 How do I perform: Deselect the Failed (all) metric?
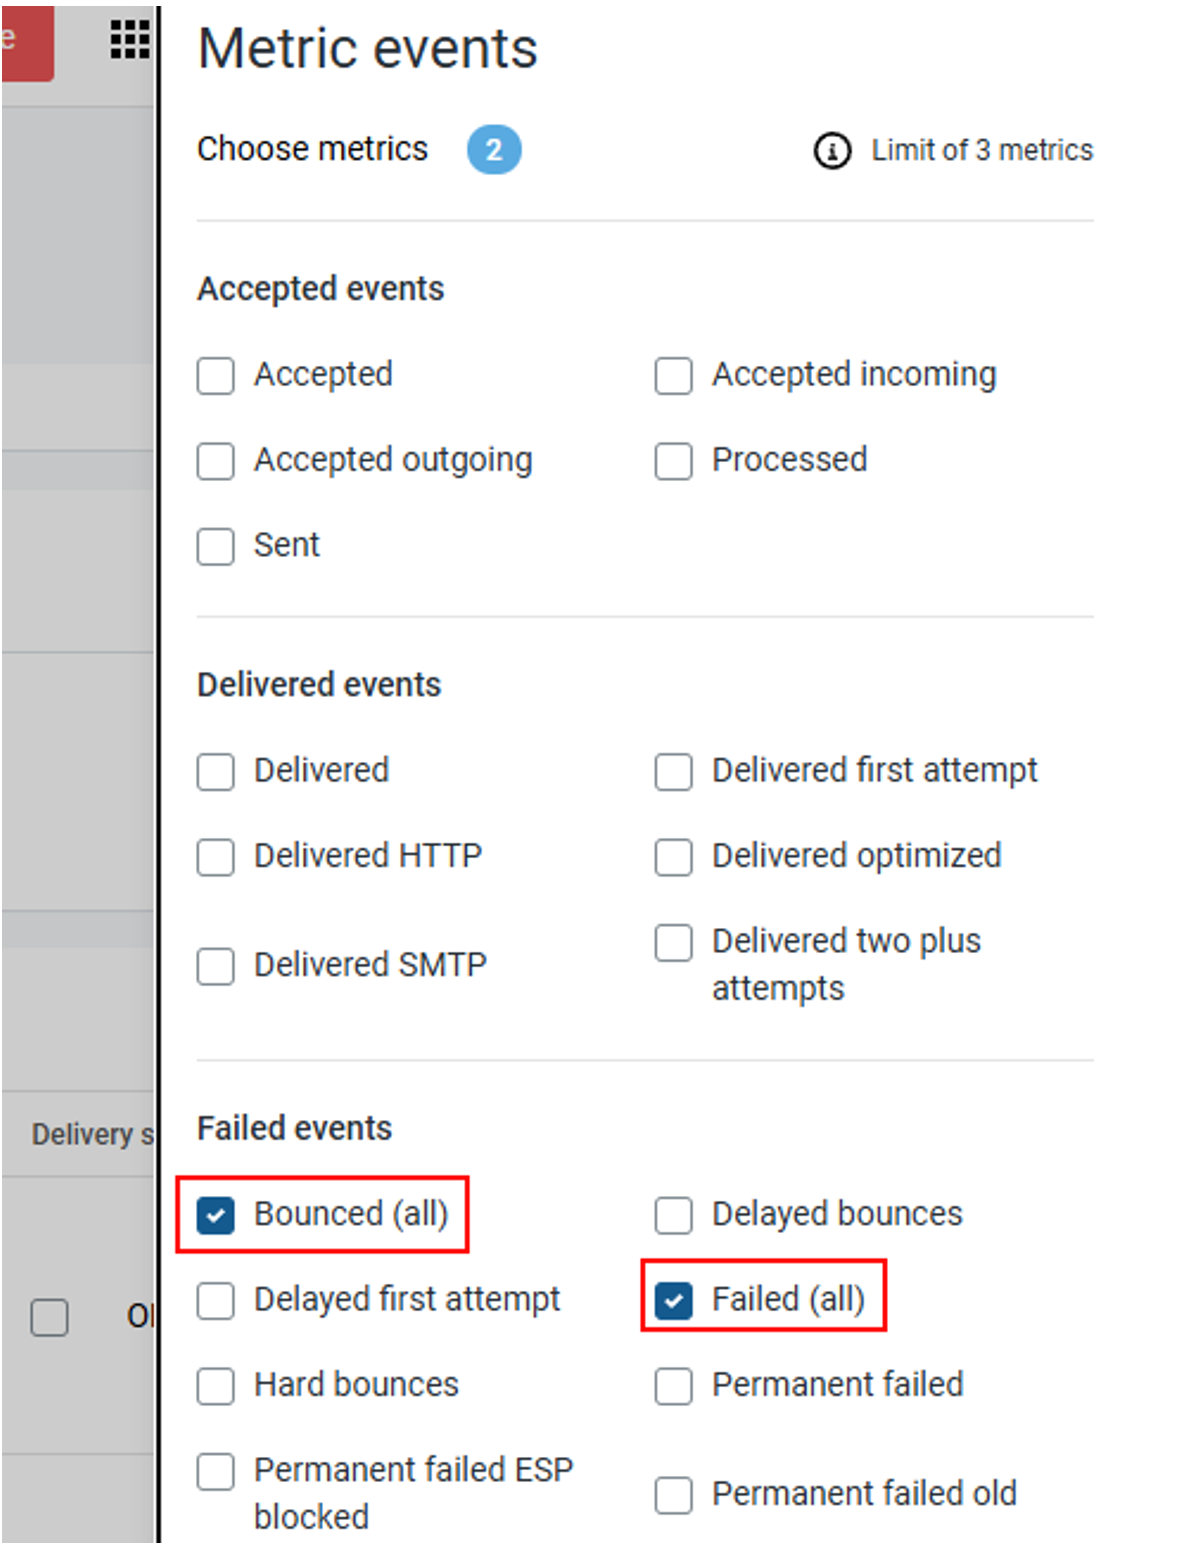tap(673, 1300)
